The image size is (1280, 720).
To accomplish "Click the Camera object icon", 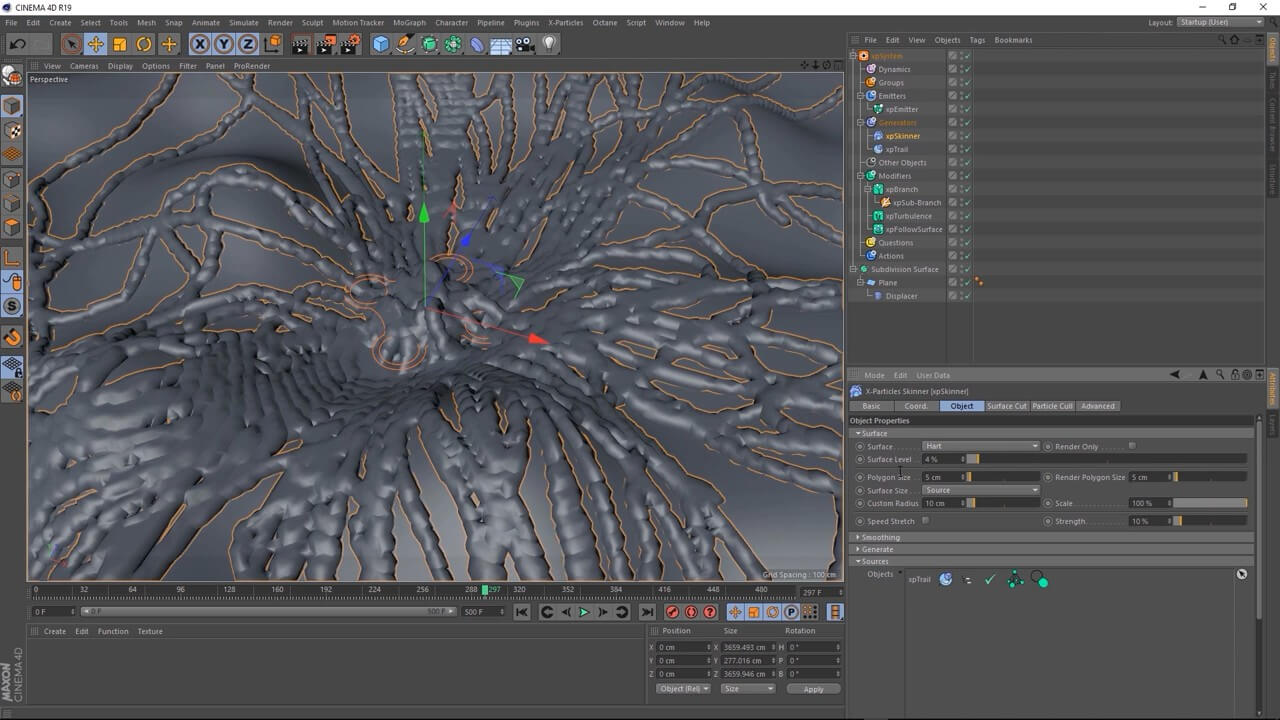I will pyautogui.click(x=525, y=44).
